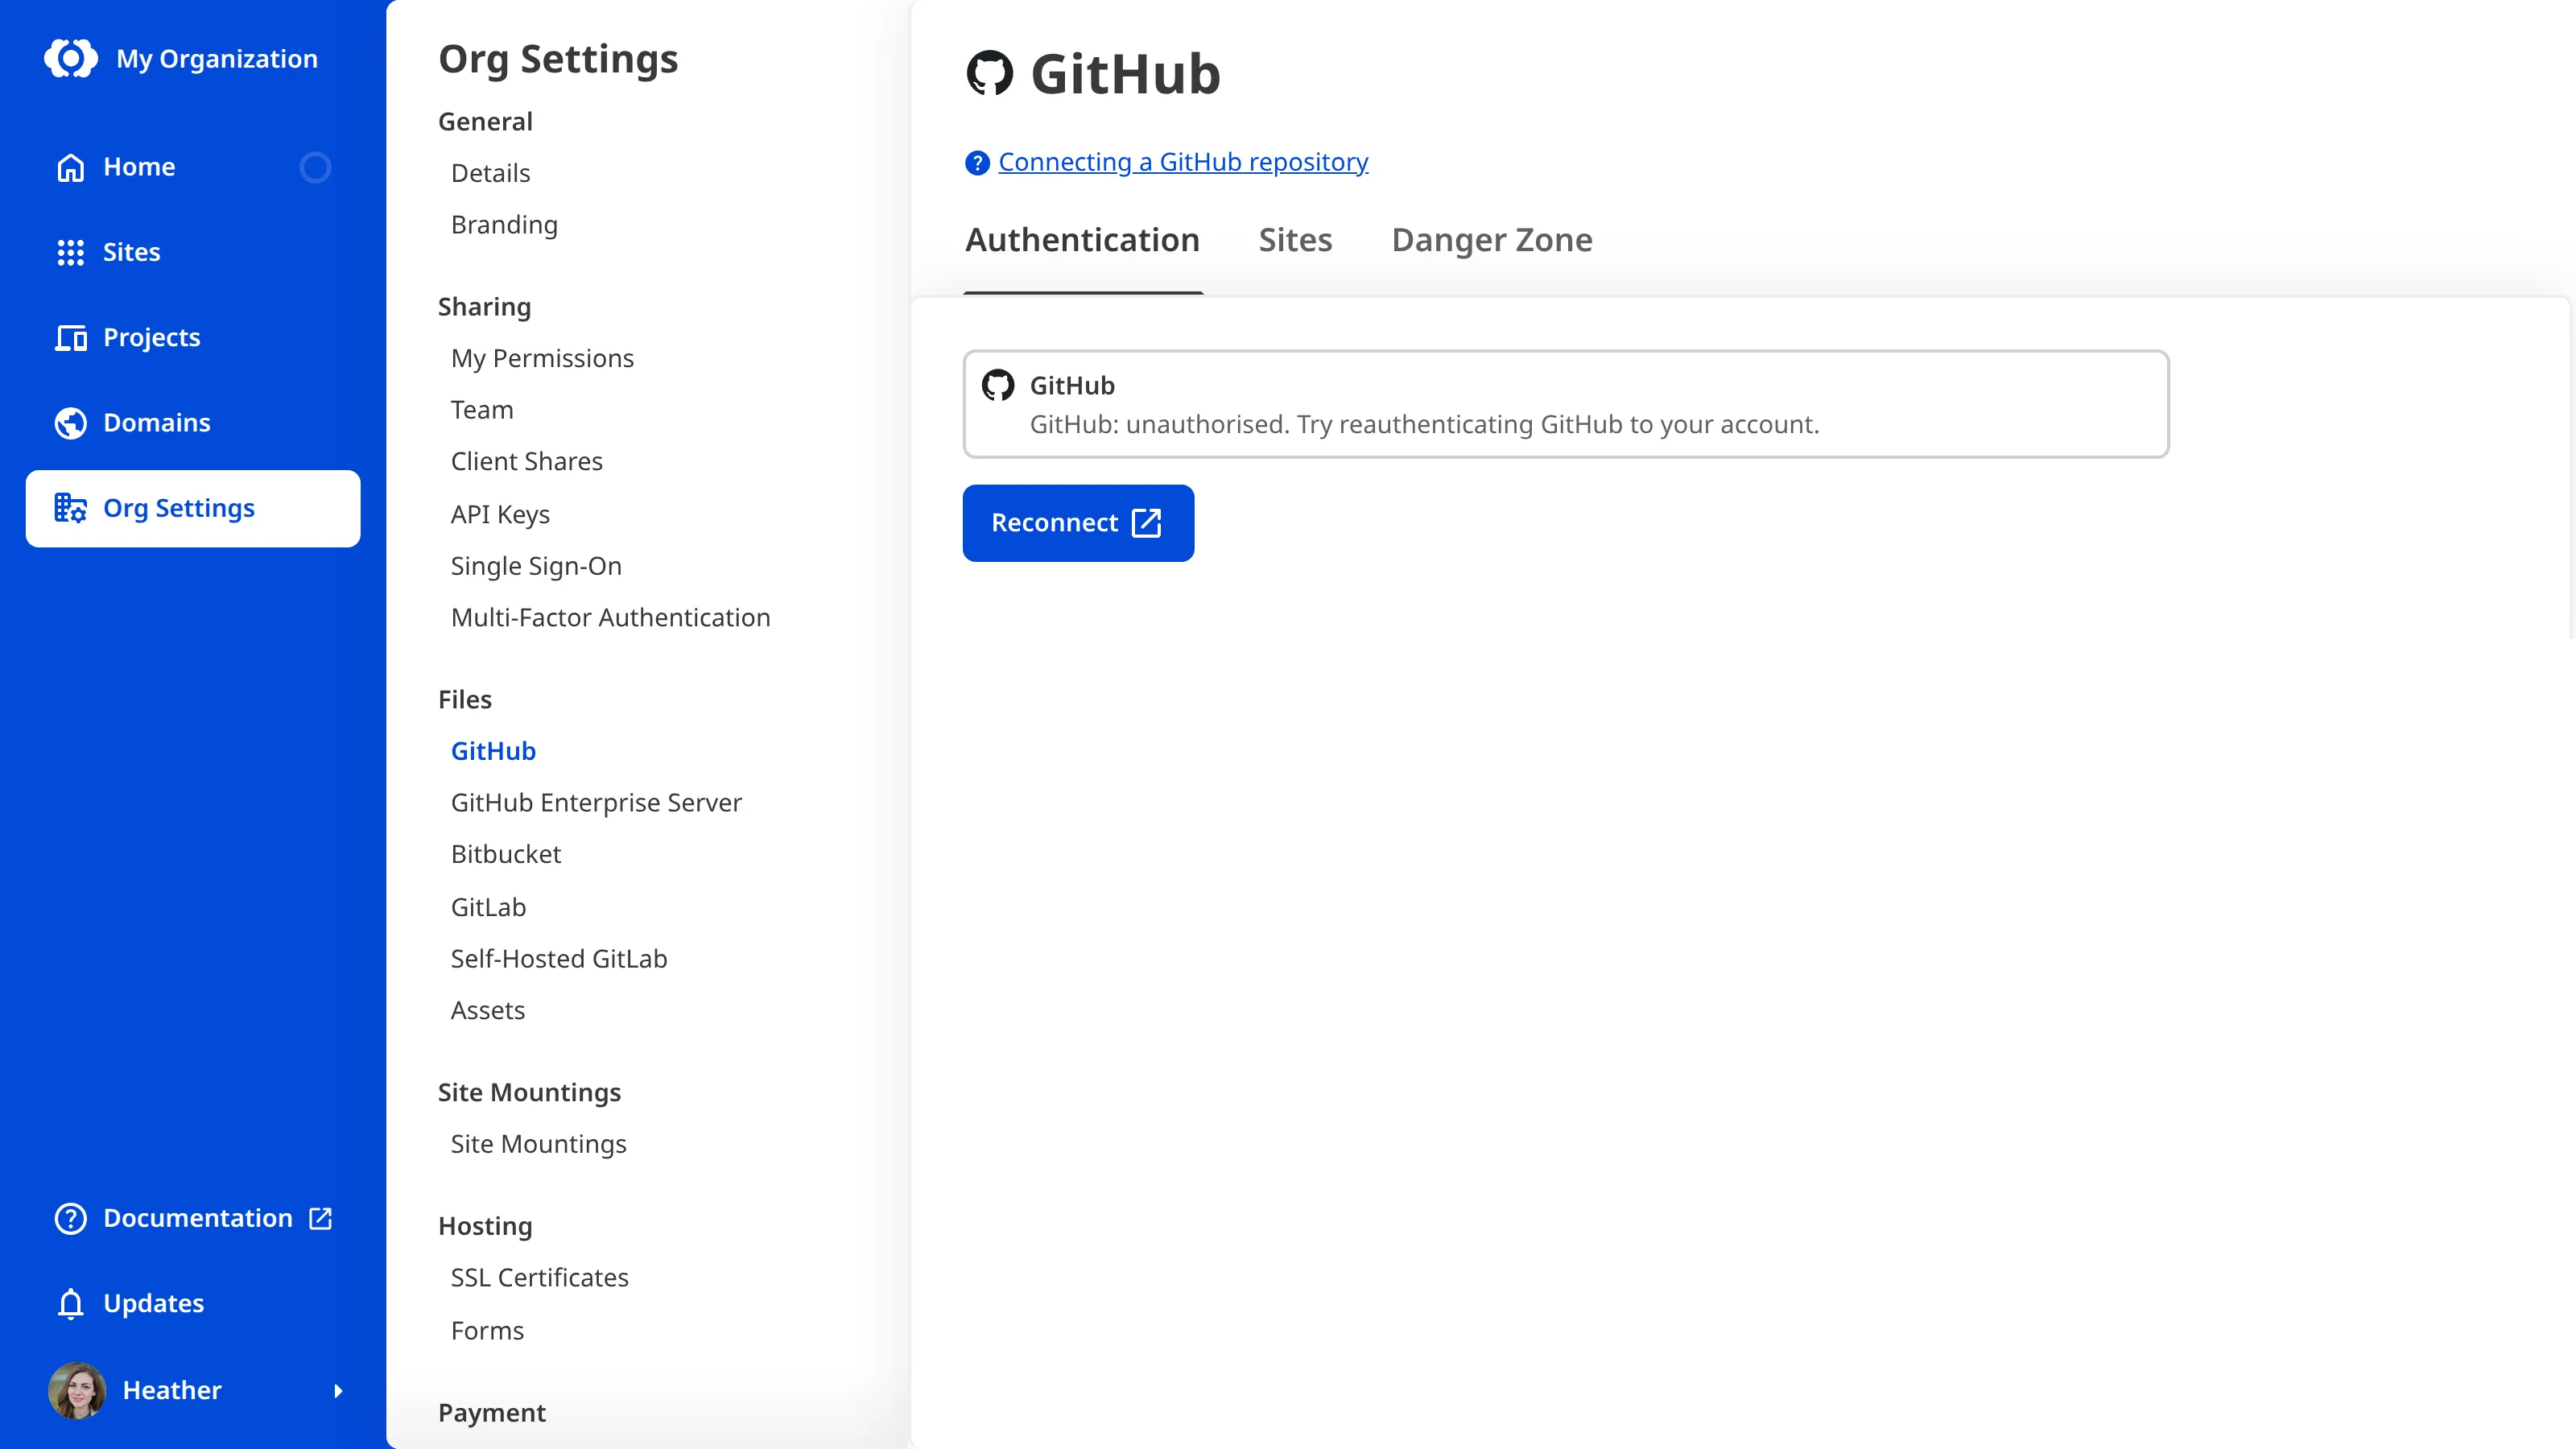Click the Site Mountings section heading
2576x1449 pixels.
point(529,1092)
